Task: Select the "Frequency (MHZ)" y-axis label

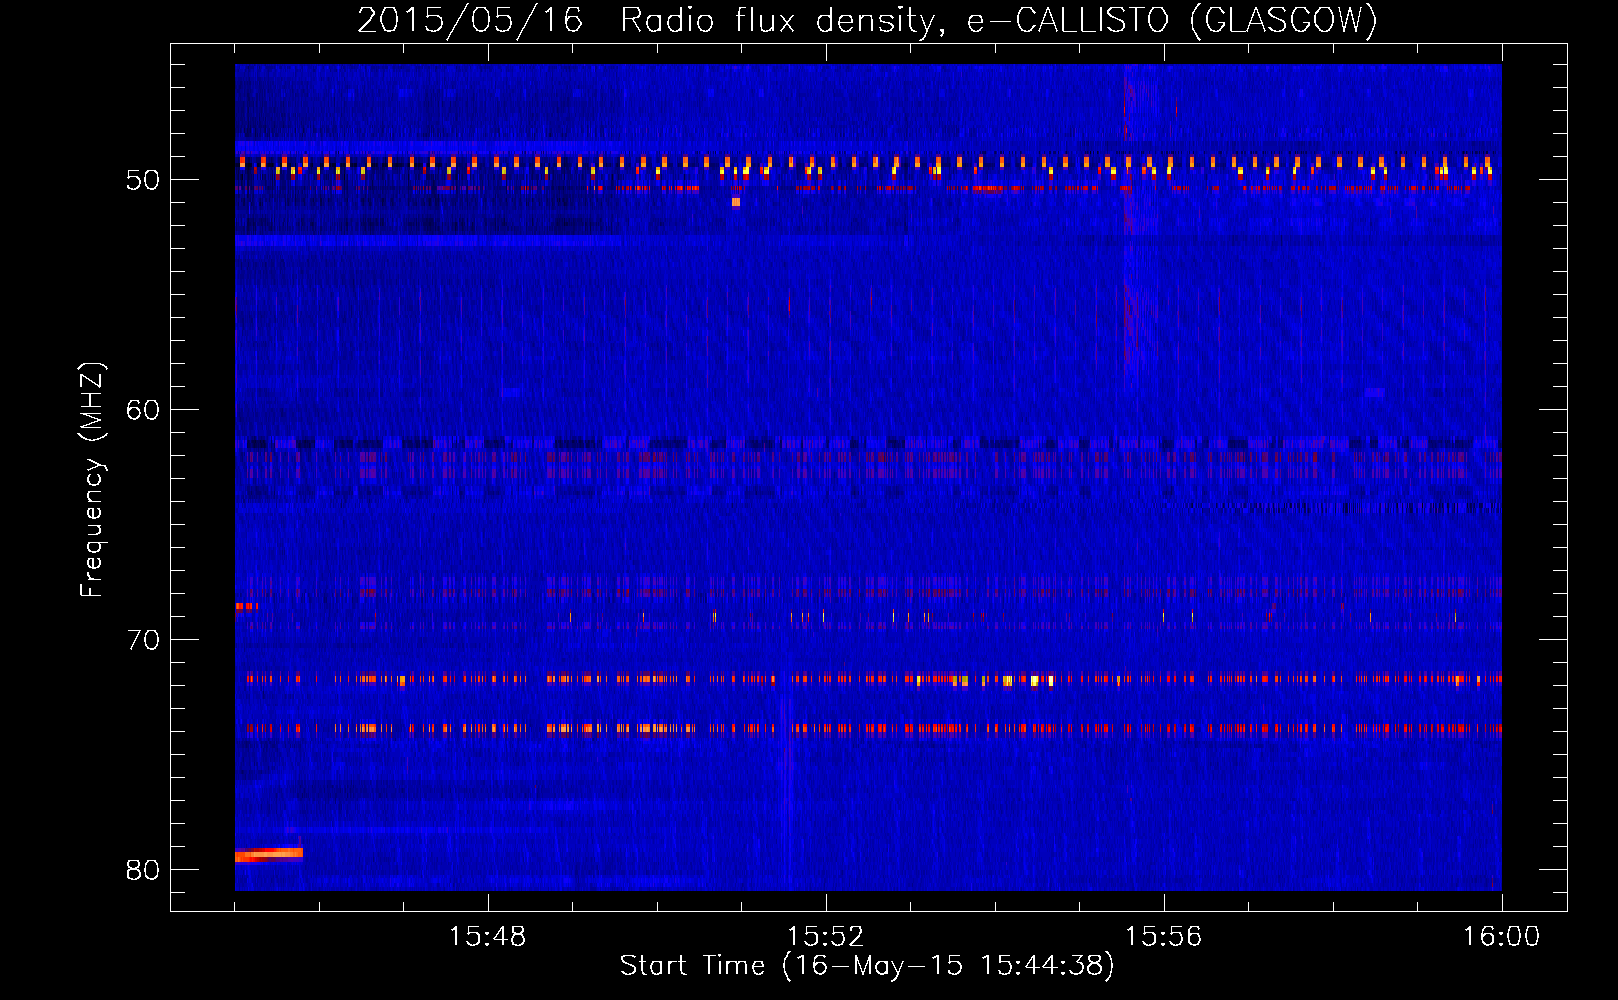Action: 92,480
